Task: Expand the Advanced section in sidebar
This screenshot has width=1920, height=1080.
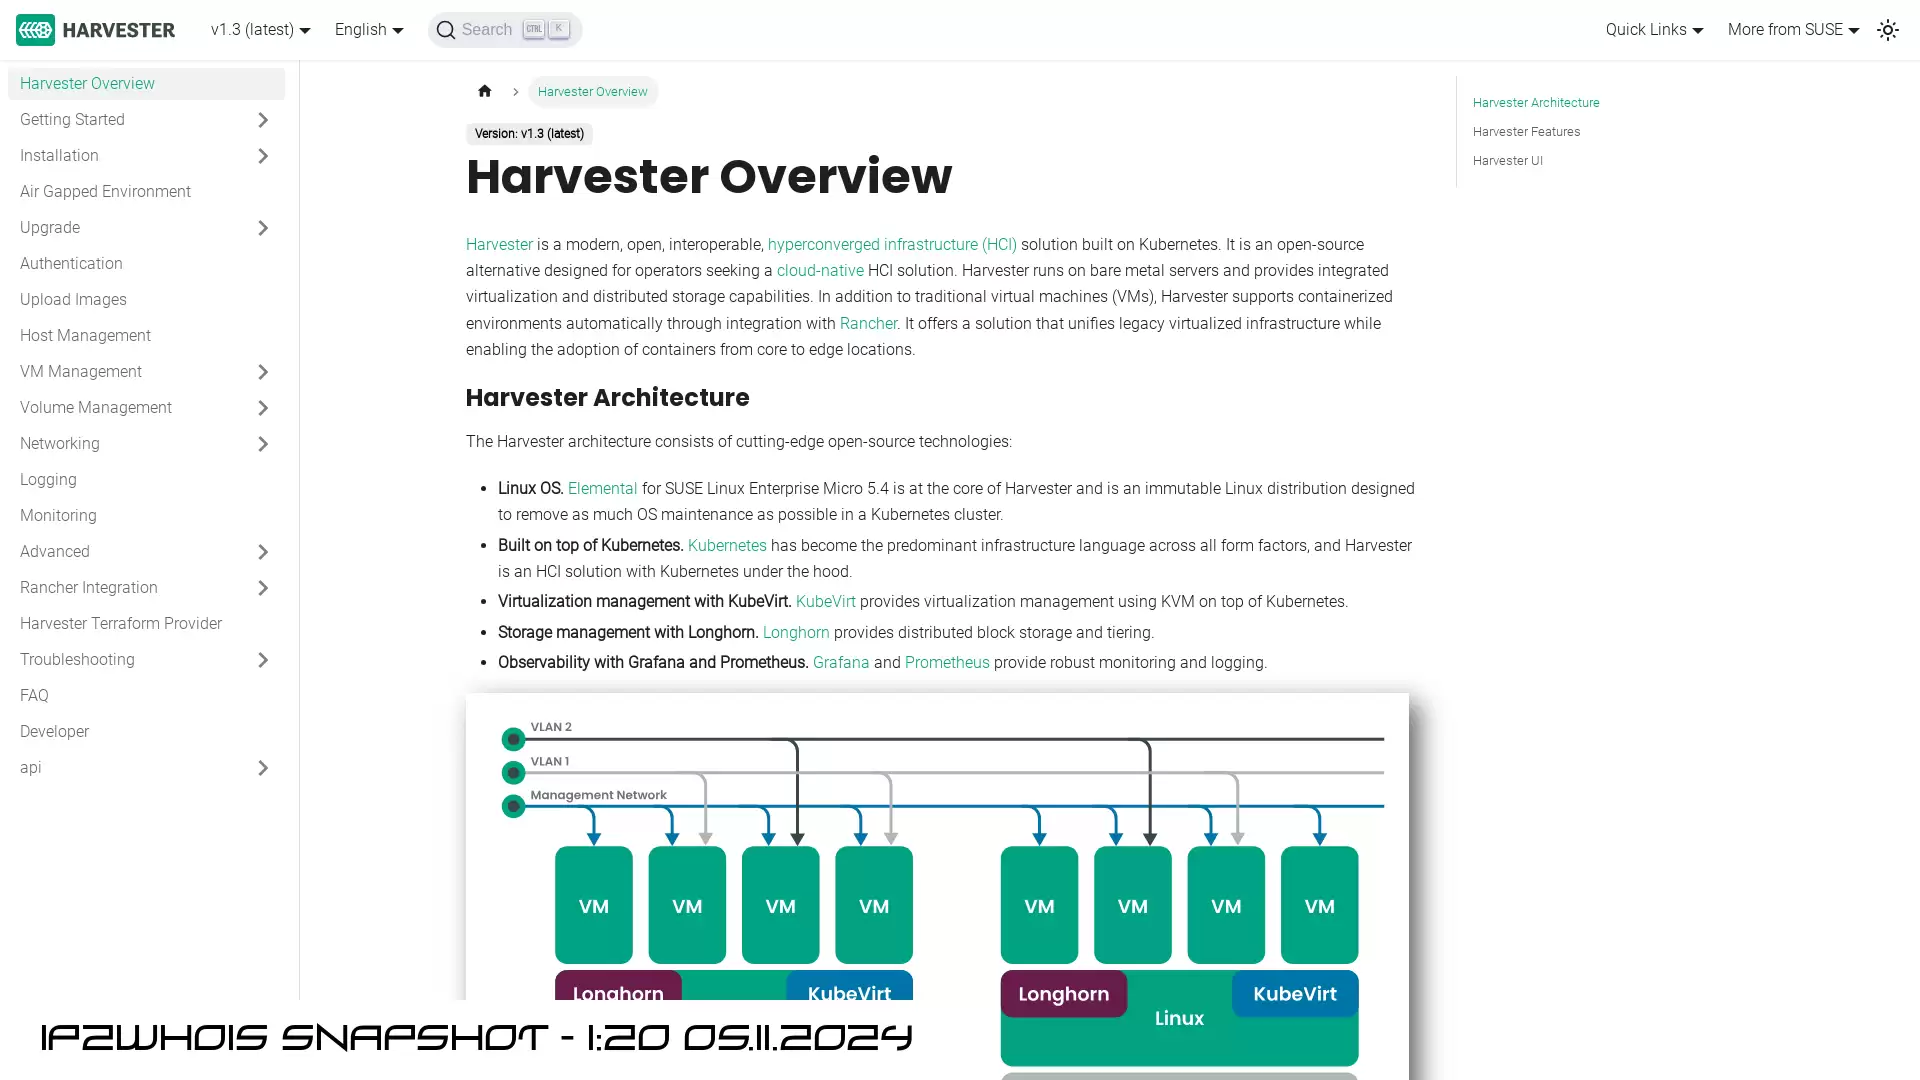Action: pyautogui.click(x=262, y=551)
